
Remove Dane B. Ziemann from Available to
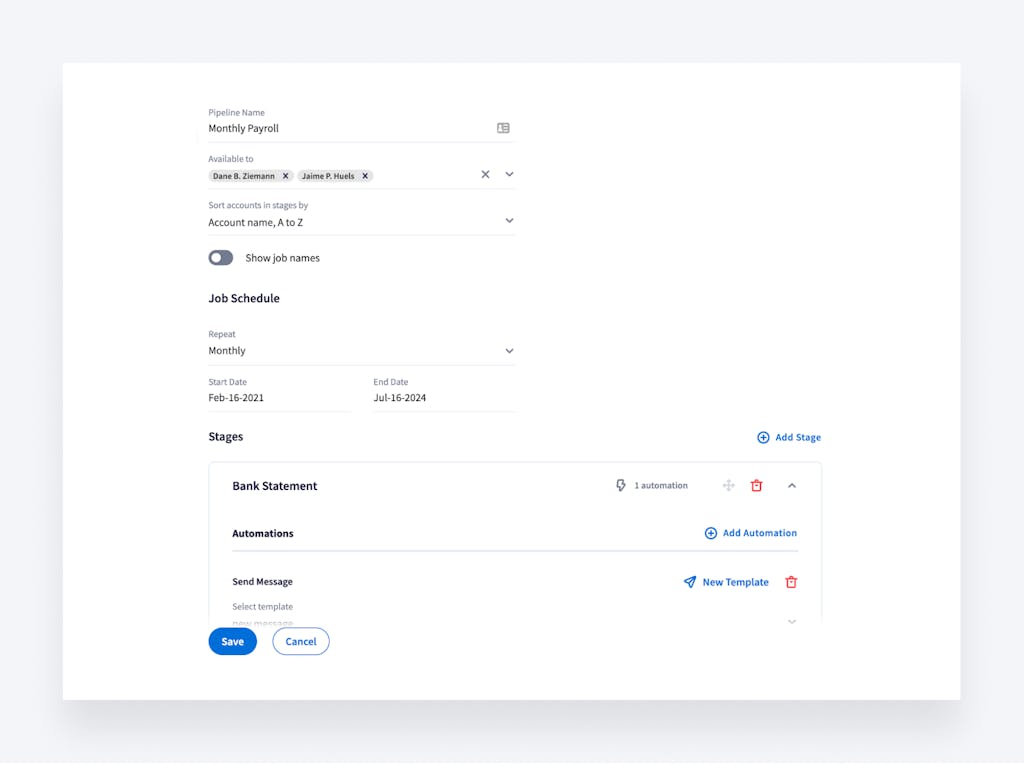coord(285,175)
